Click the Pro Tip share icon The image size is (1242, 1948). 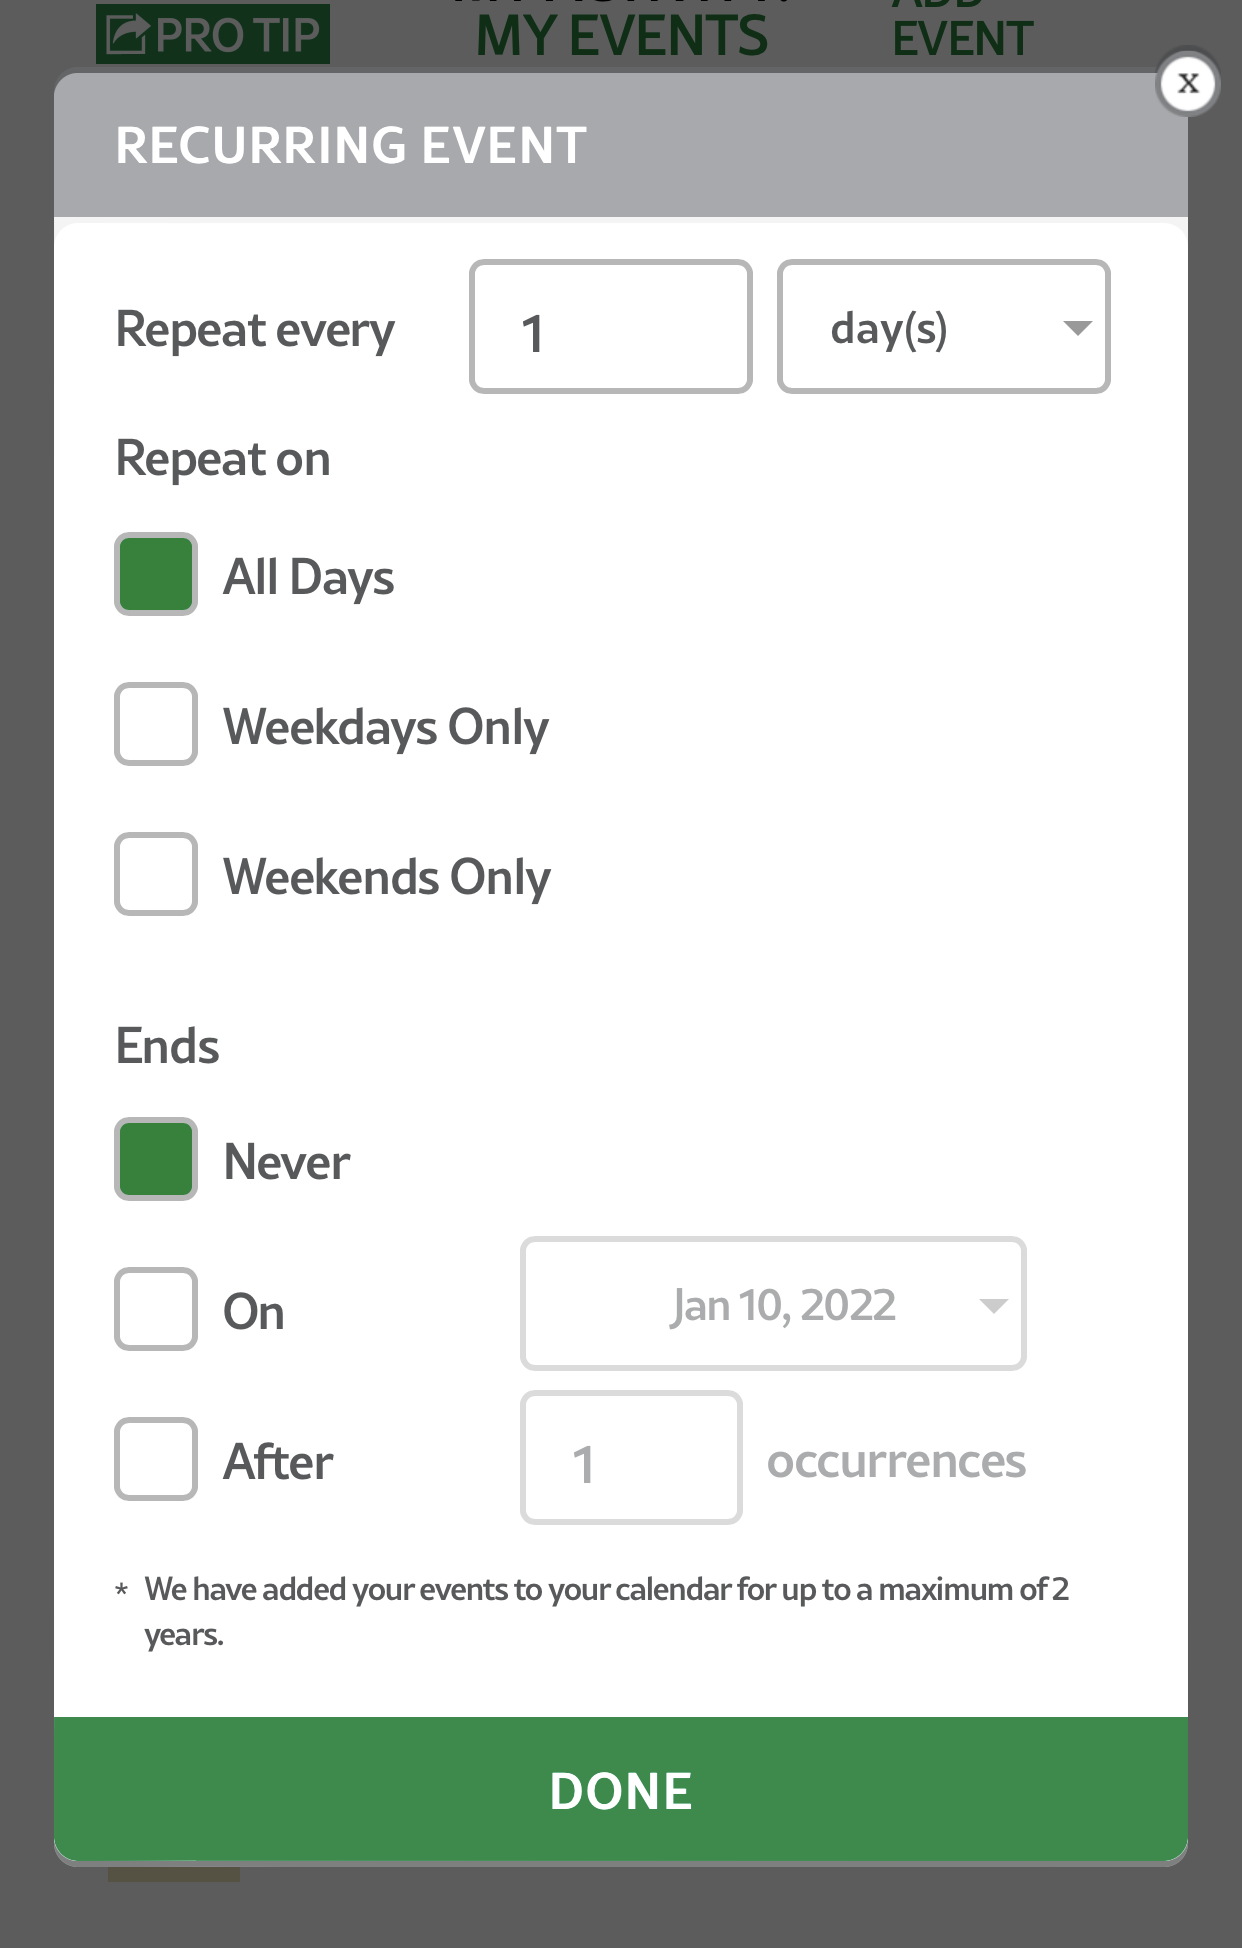click(x=127, y=34)
